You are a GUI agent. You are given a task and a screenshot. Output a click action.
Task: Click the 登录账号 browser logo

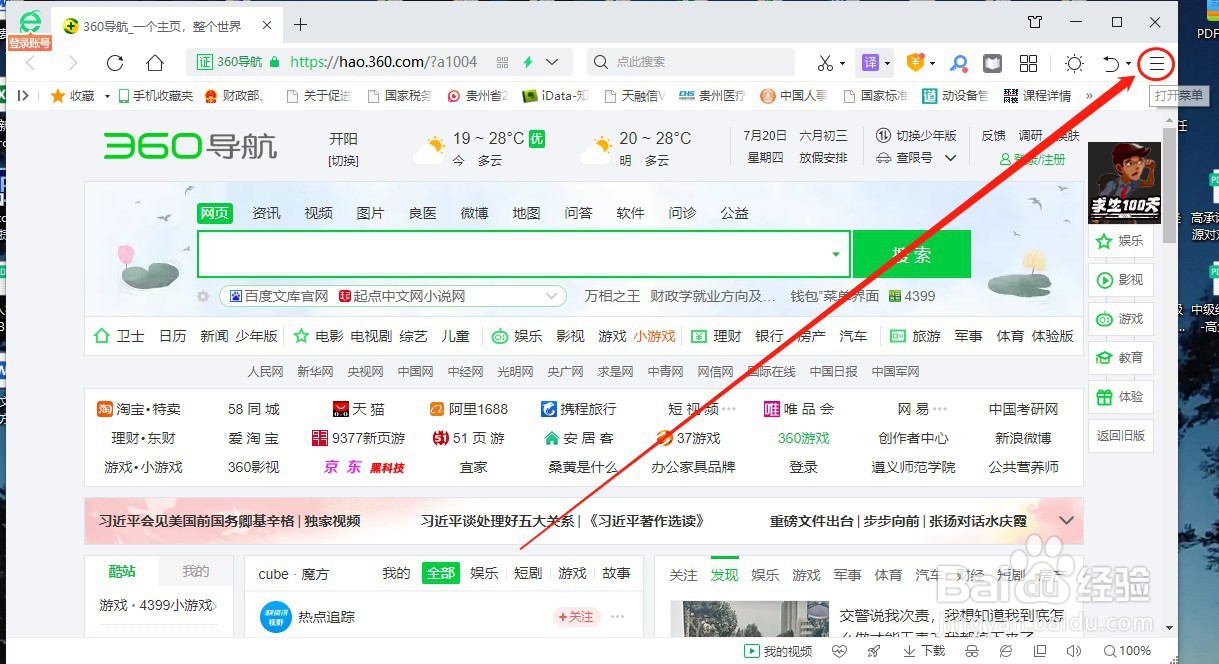(30, 29)
